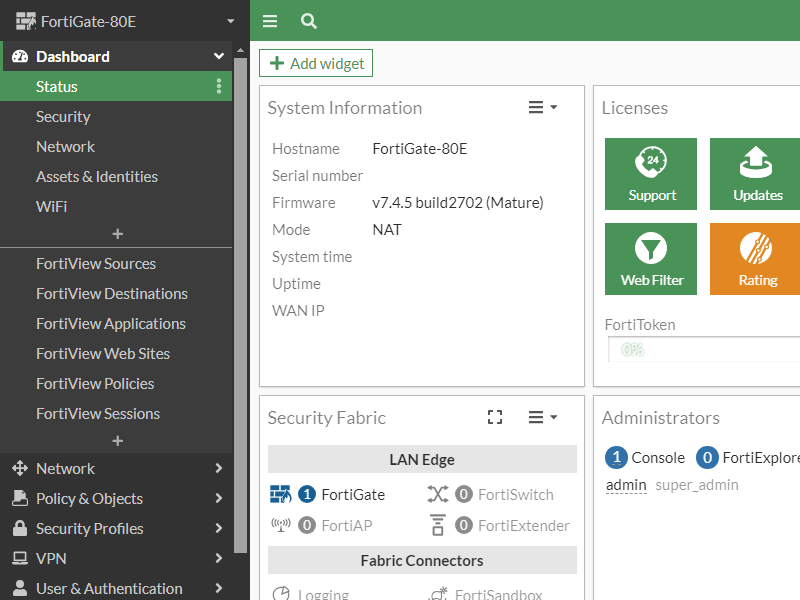Open the Support license tile
800x600 pixels.
(x=651, y=174)
